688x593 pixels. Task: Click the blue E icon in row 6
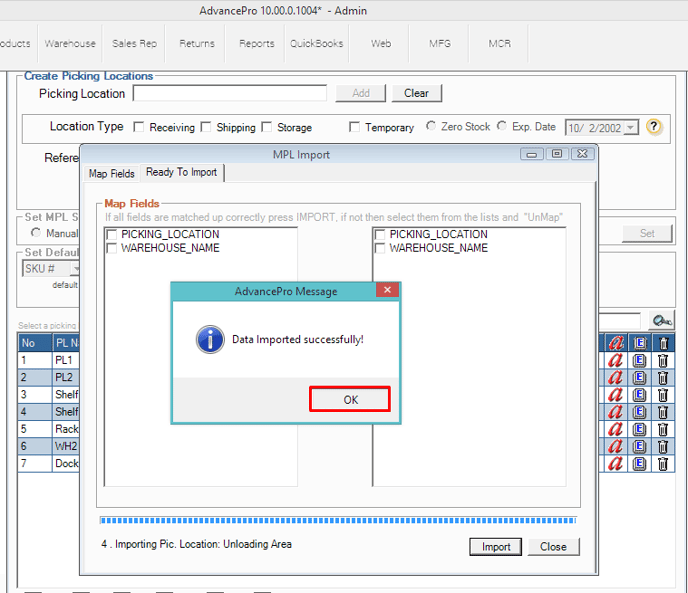point(640,446)
